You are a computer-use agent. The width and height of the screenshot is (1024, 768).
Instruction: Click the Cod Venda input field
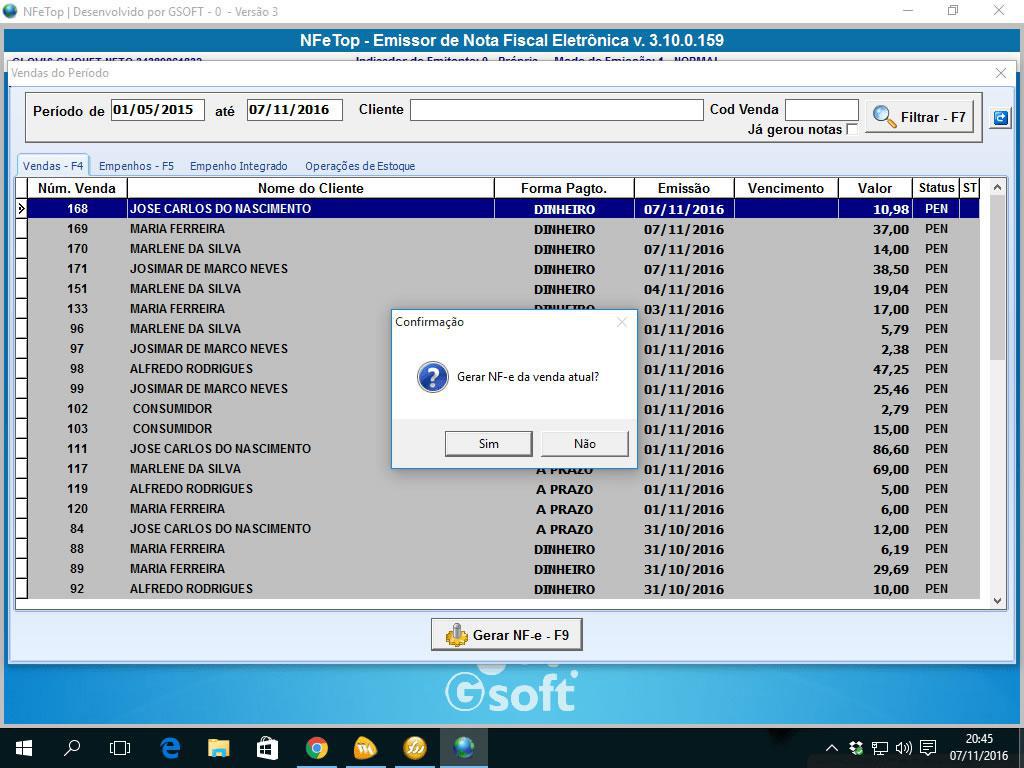tap(822, 110)
